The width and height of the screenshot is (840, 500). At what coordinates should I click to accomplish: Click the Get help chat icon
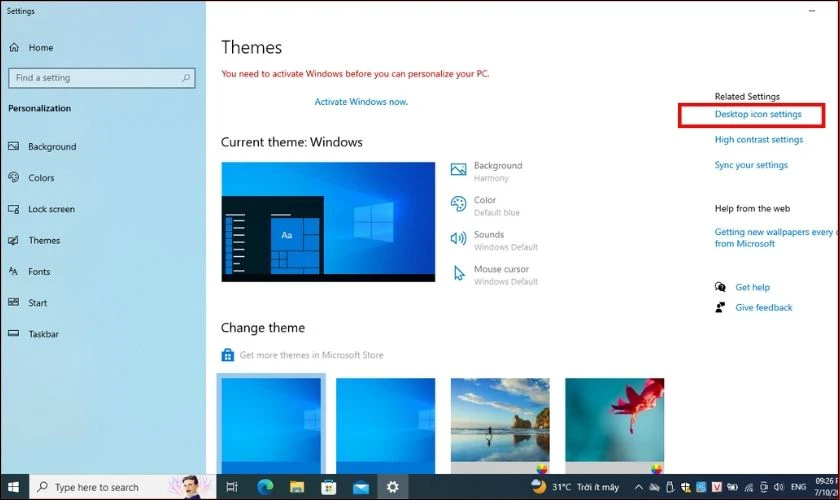coord(720,287)
